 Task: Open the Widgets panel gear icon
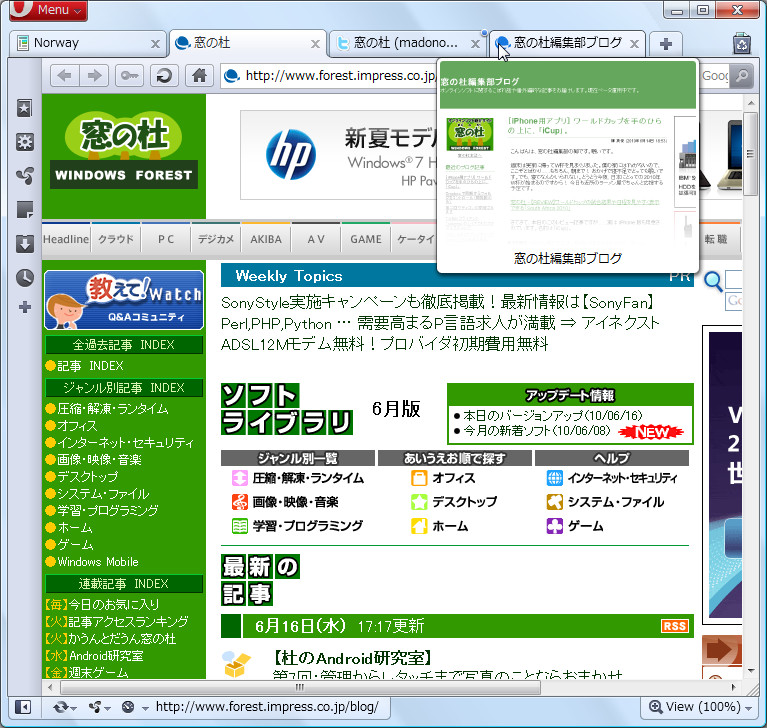click(x=24, y=142)
